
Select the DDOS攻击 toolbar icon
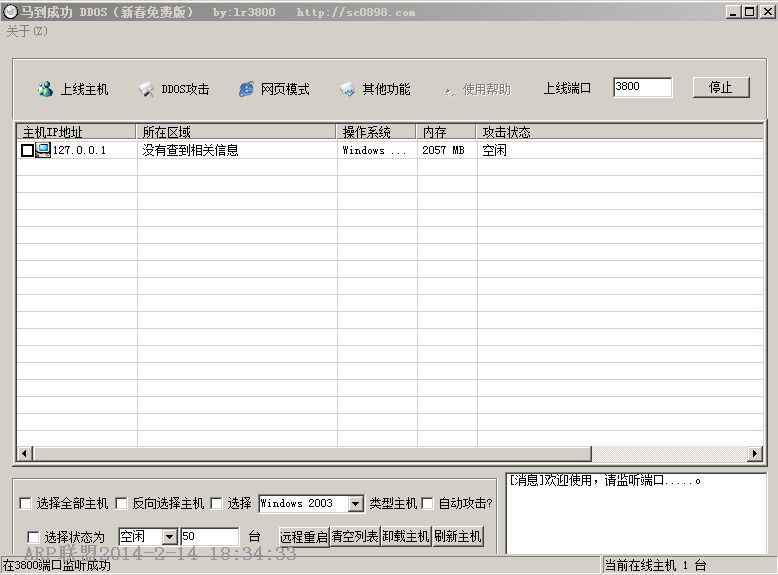(146, 89)
